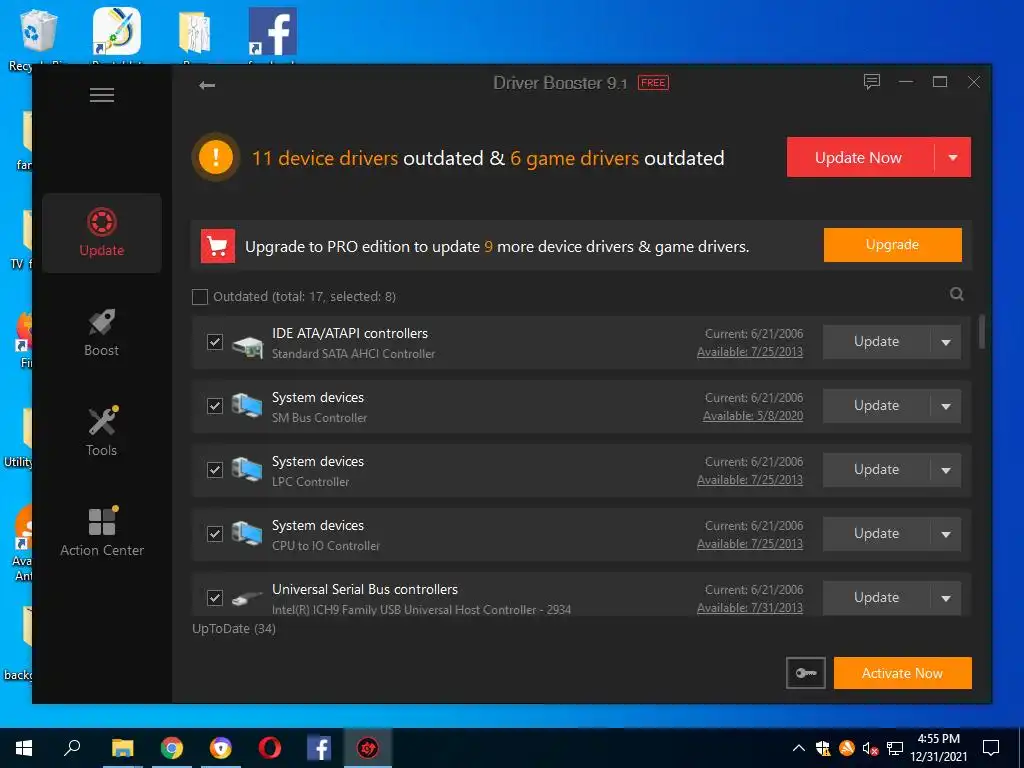This screenshot has width=1024, height=768.
Task: Click the '11 device drivers' orange text
Action: pyautogui.click(x=325, y=158)
